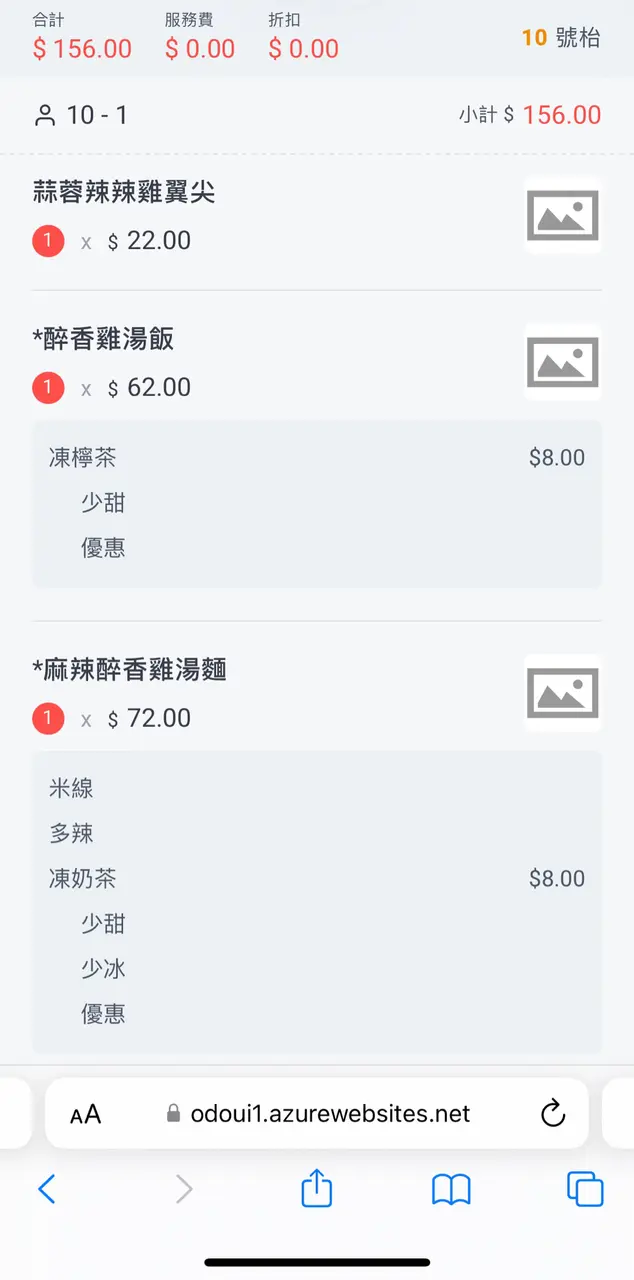
Task: Open the AA reader text options
Action: click(x=86, y=1114)
